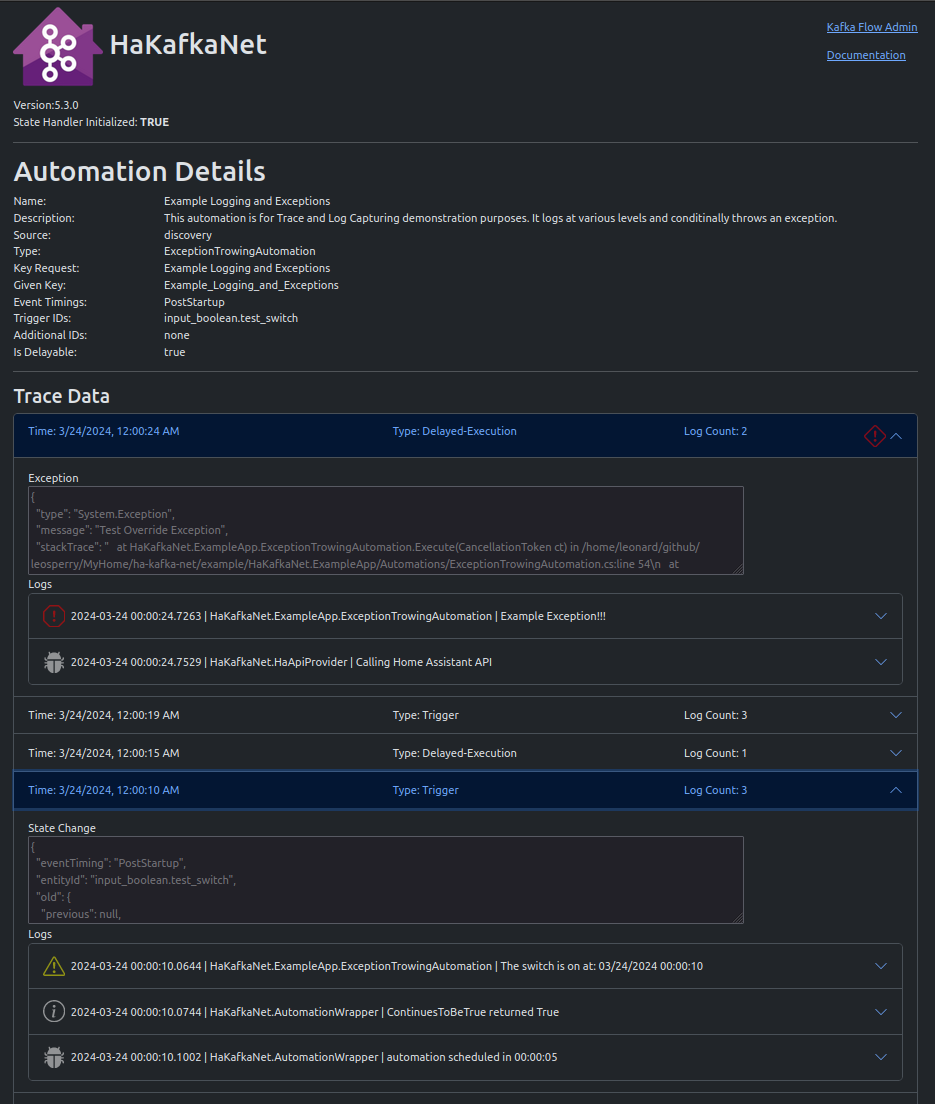Expand the ContinuesToBeTrue returned True log entry
Viewport: 935px width, 1104px height.
(881, 1012)
